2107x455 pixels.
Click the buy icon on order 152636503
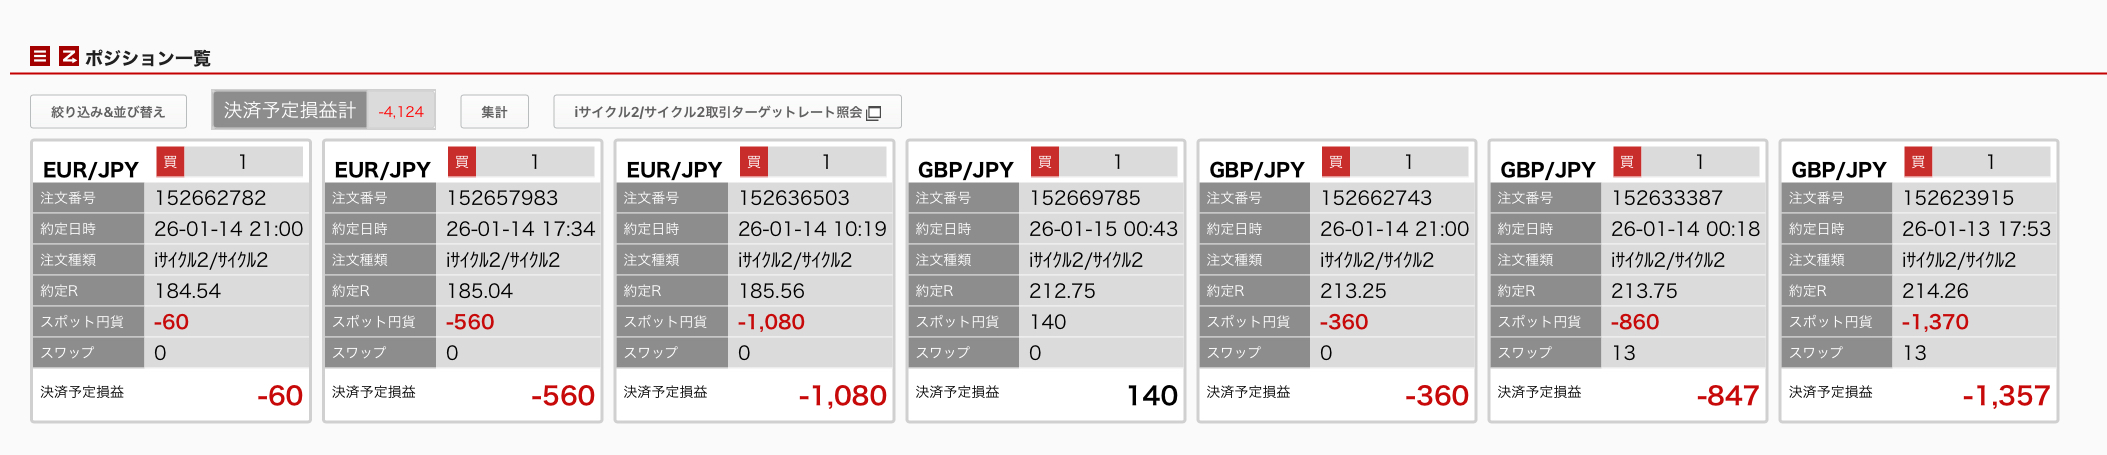[x=754, y=162]
